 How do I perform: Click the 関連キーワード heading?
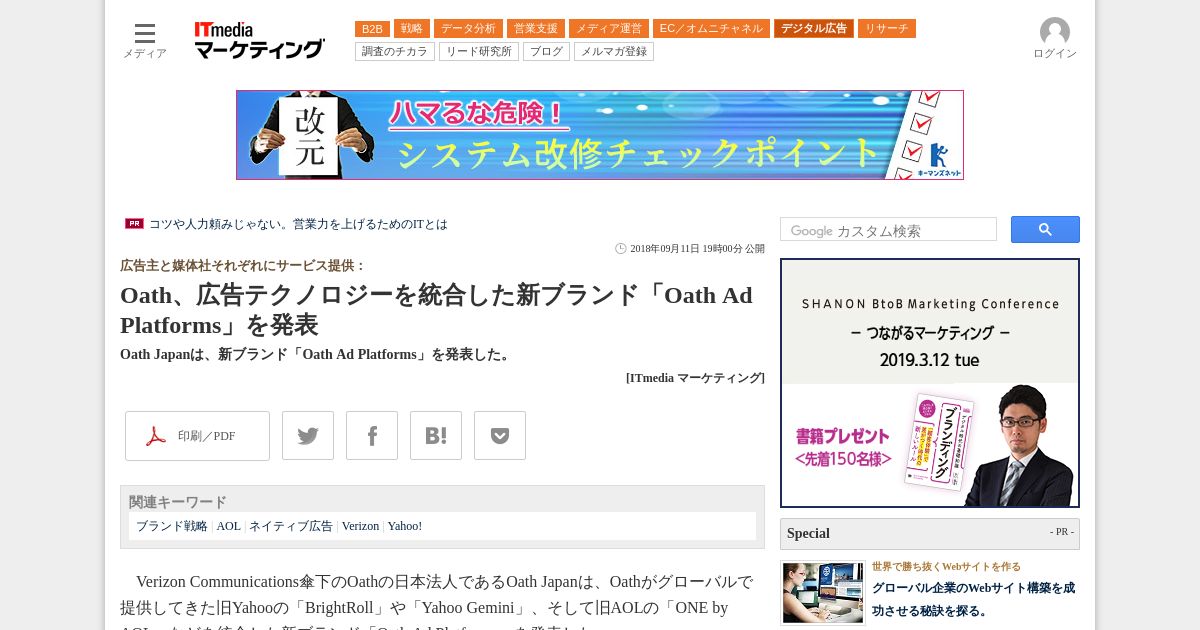pos(178,502)
